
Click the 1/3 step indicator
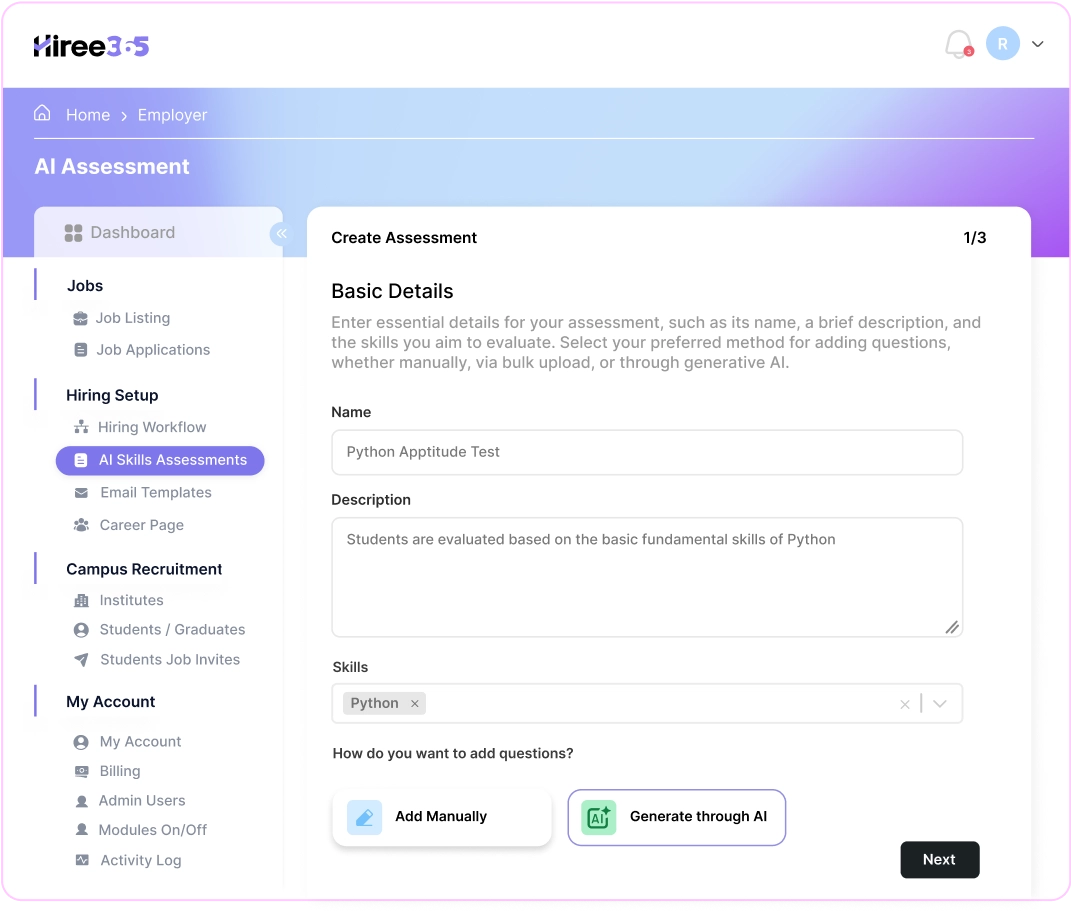974,238
